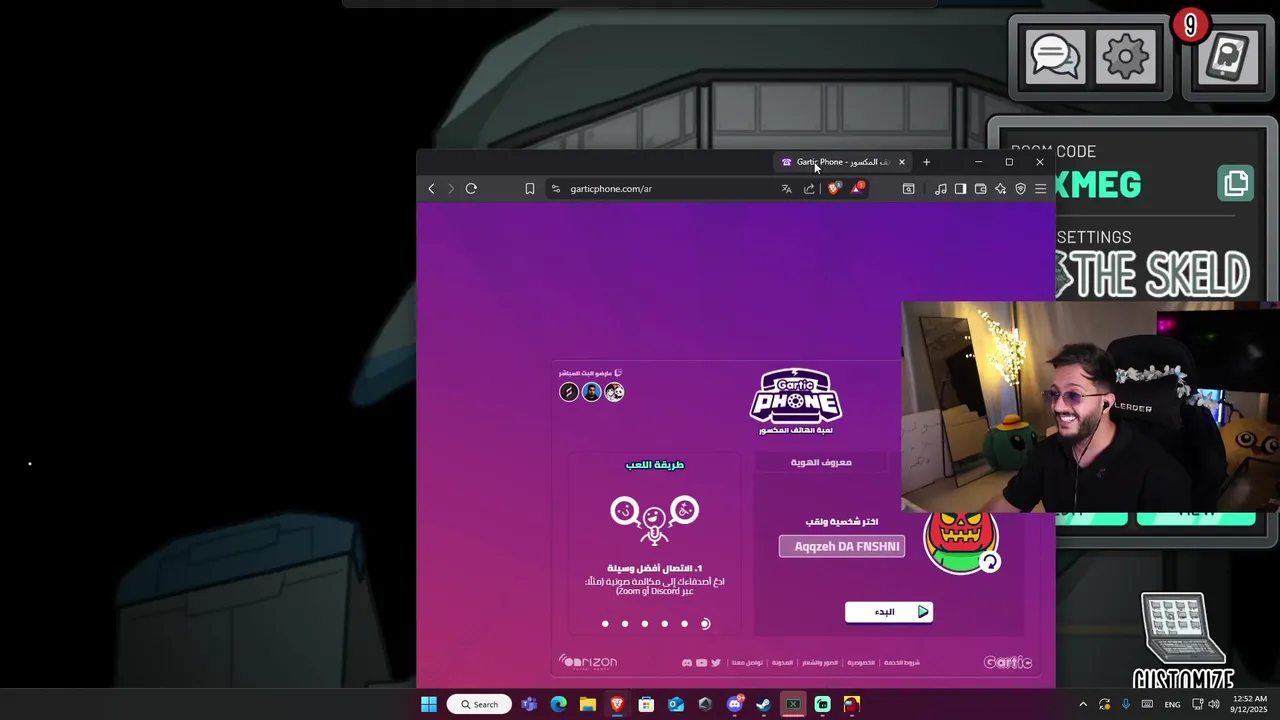Click the Gartic logo in footer
Image resolution: width=1280 pixels, height=720 pixels.
1008,662
